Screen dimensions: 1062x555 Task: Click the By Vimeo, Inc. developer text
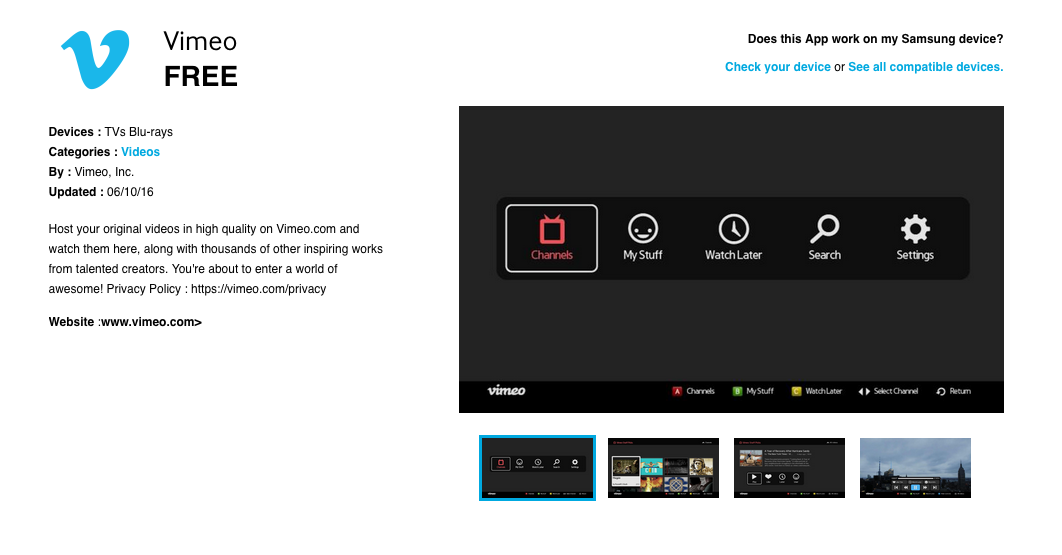click(91, 172)
